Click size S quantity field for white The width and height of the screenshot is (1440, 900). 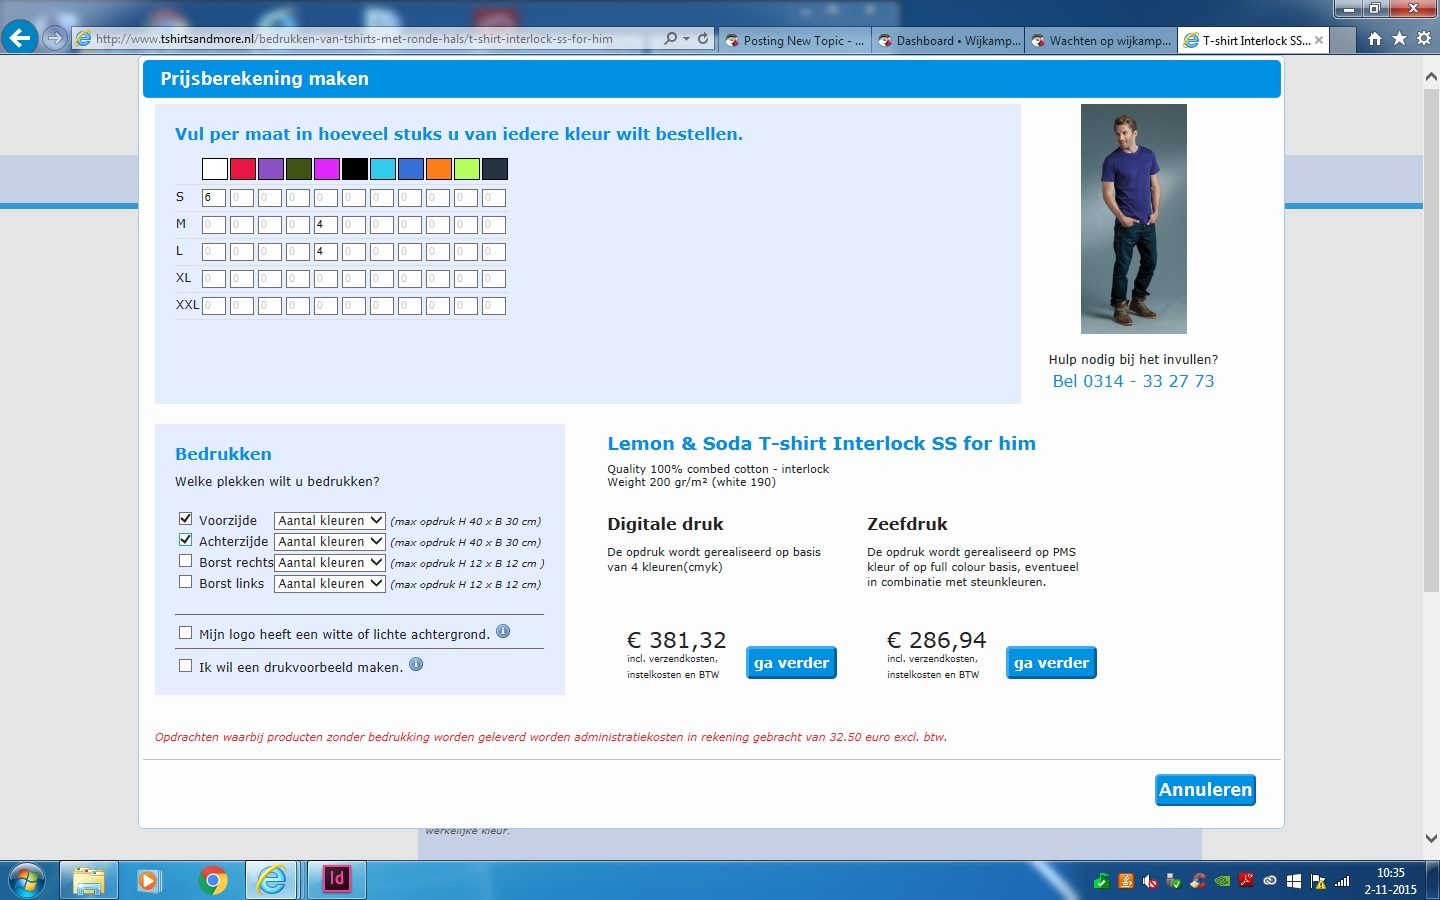214,198
